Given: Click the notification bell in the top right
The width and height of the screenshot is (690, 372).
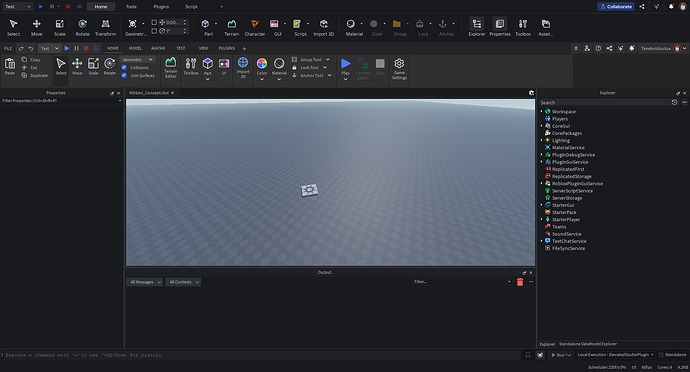Looking at the screenshot, I should [x=671, y=7].
